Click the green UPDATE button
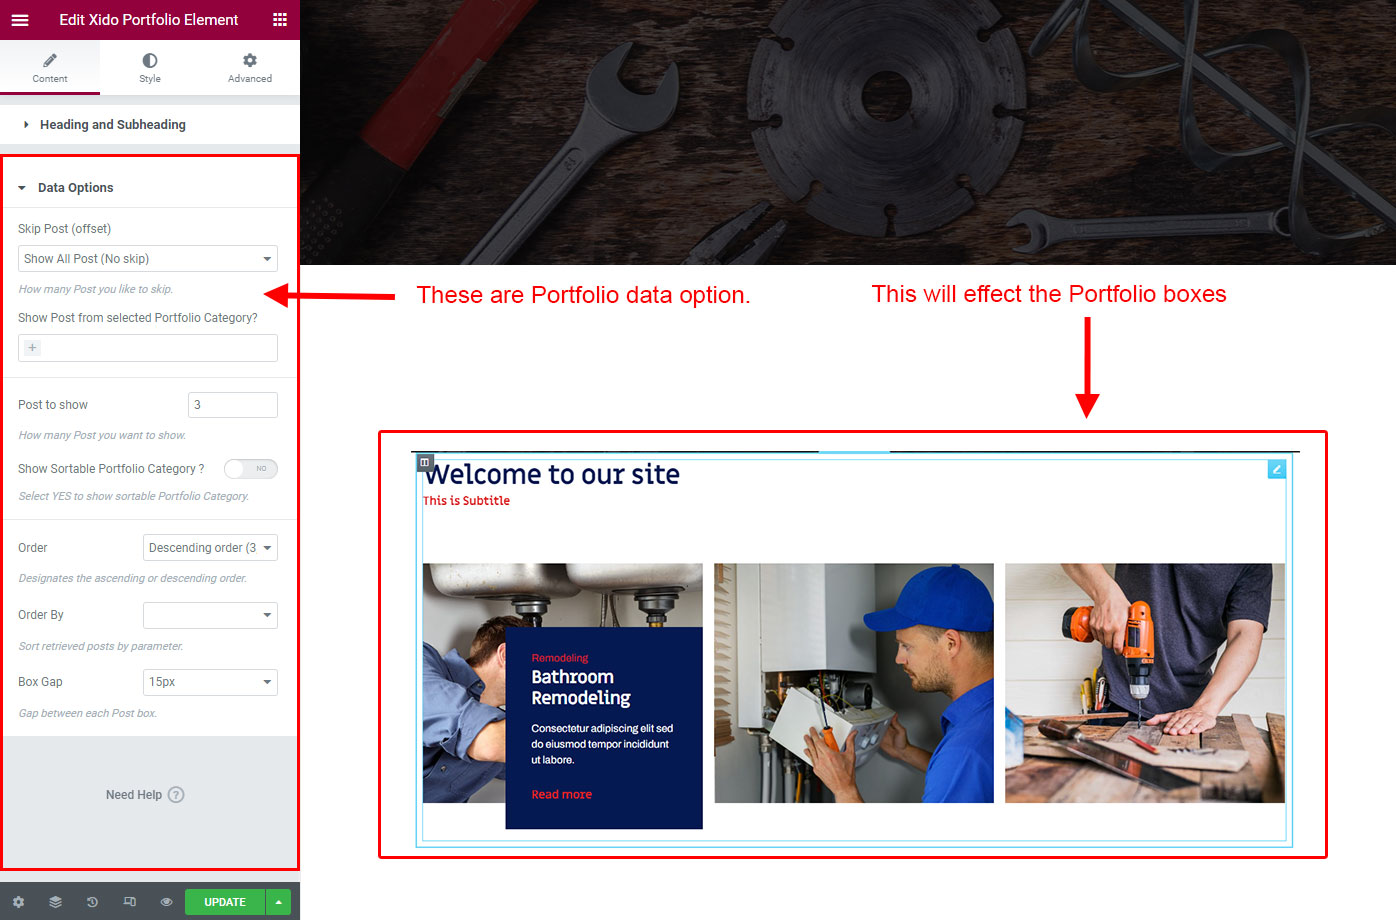 (225, 902)
